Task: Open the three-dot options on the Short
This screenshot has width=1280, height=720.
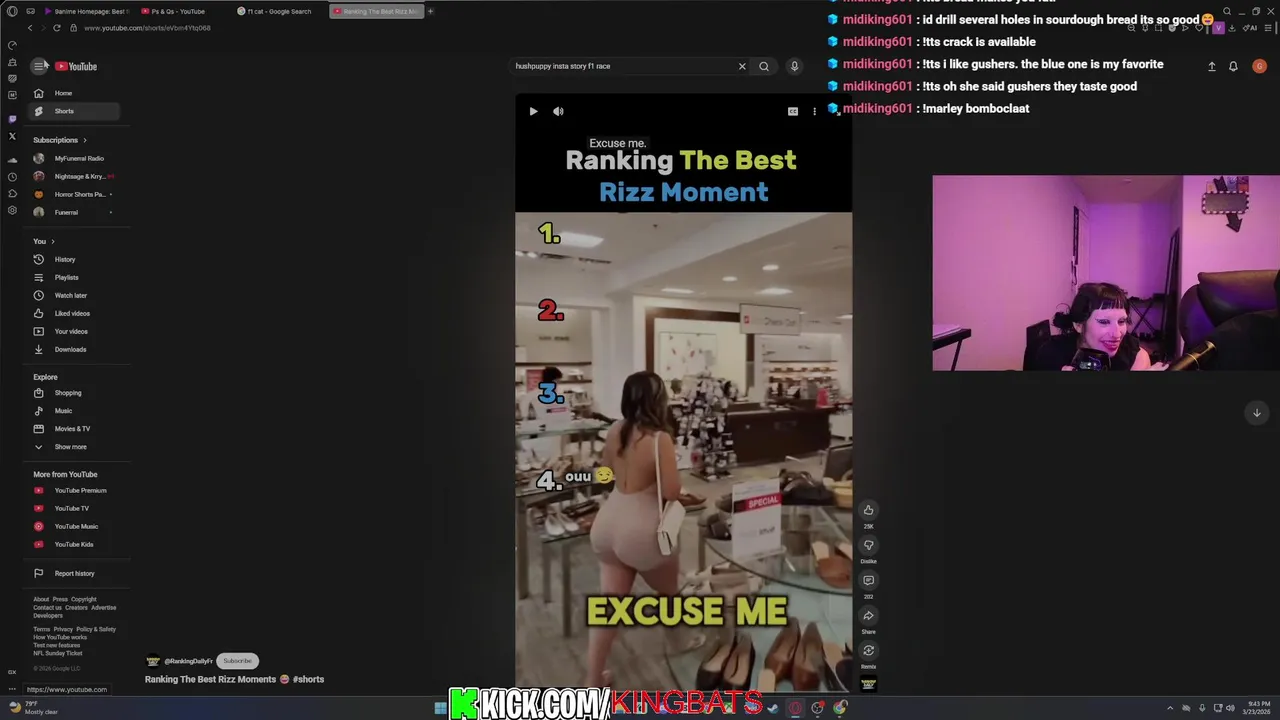Action: point(814,111)
